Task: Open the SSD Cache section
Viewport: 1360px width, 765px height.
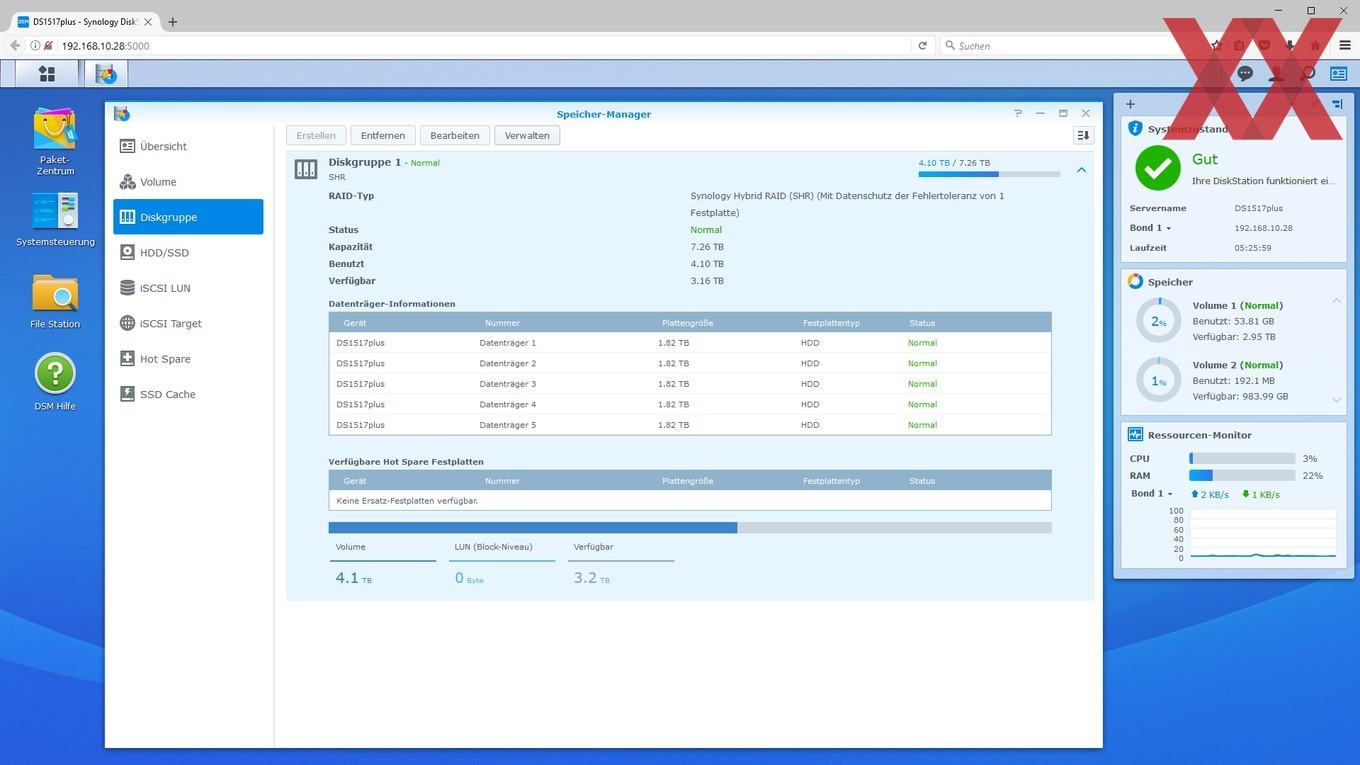Action: pyautogui.click(x=188, y=394)
